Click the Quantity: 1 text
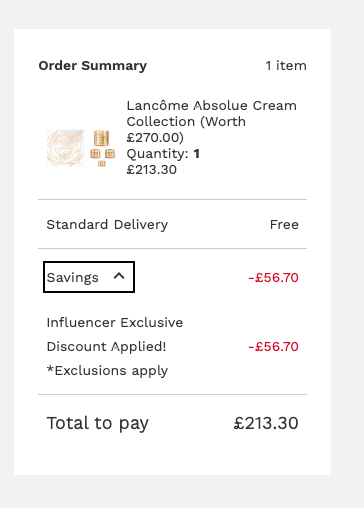Viewport: 364px width, 508px height. pos(163,154)
